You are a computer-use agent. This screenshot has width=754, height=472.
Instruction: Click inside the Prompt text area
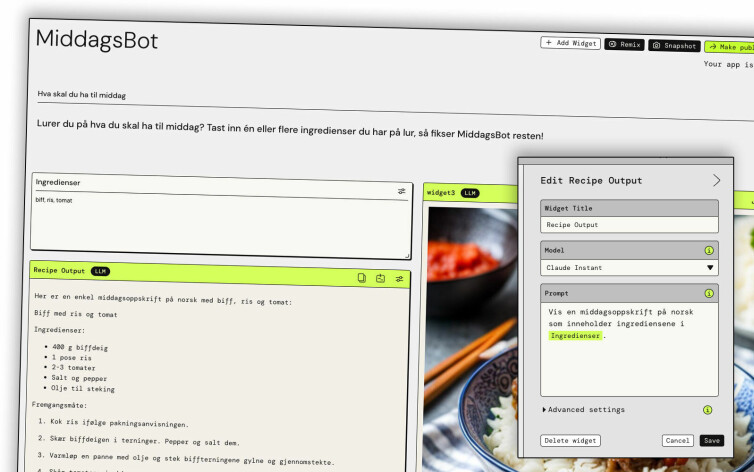pos(629,349)
